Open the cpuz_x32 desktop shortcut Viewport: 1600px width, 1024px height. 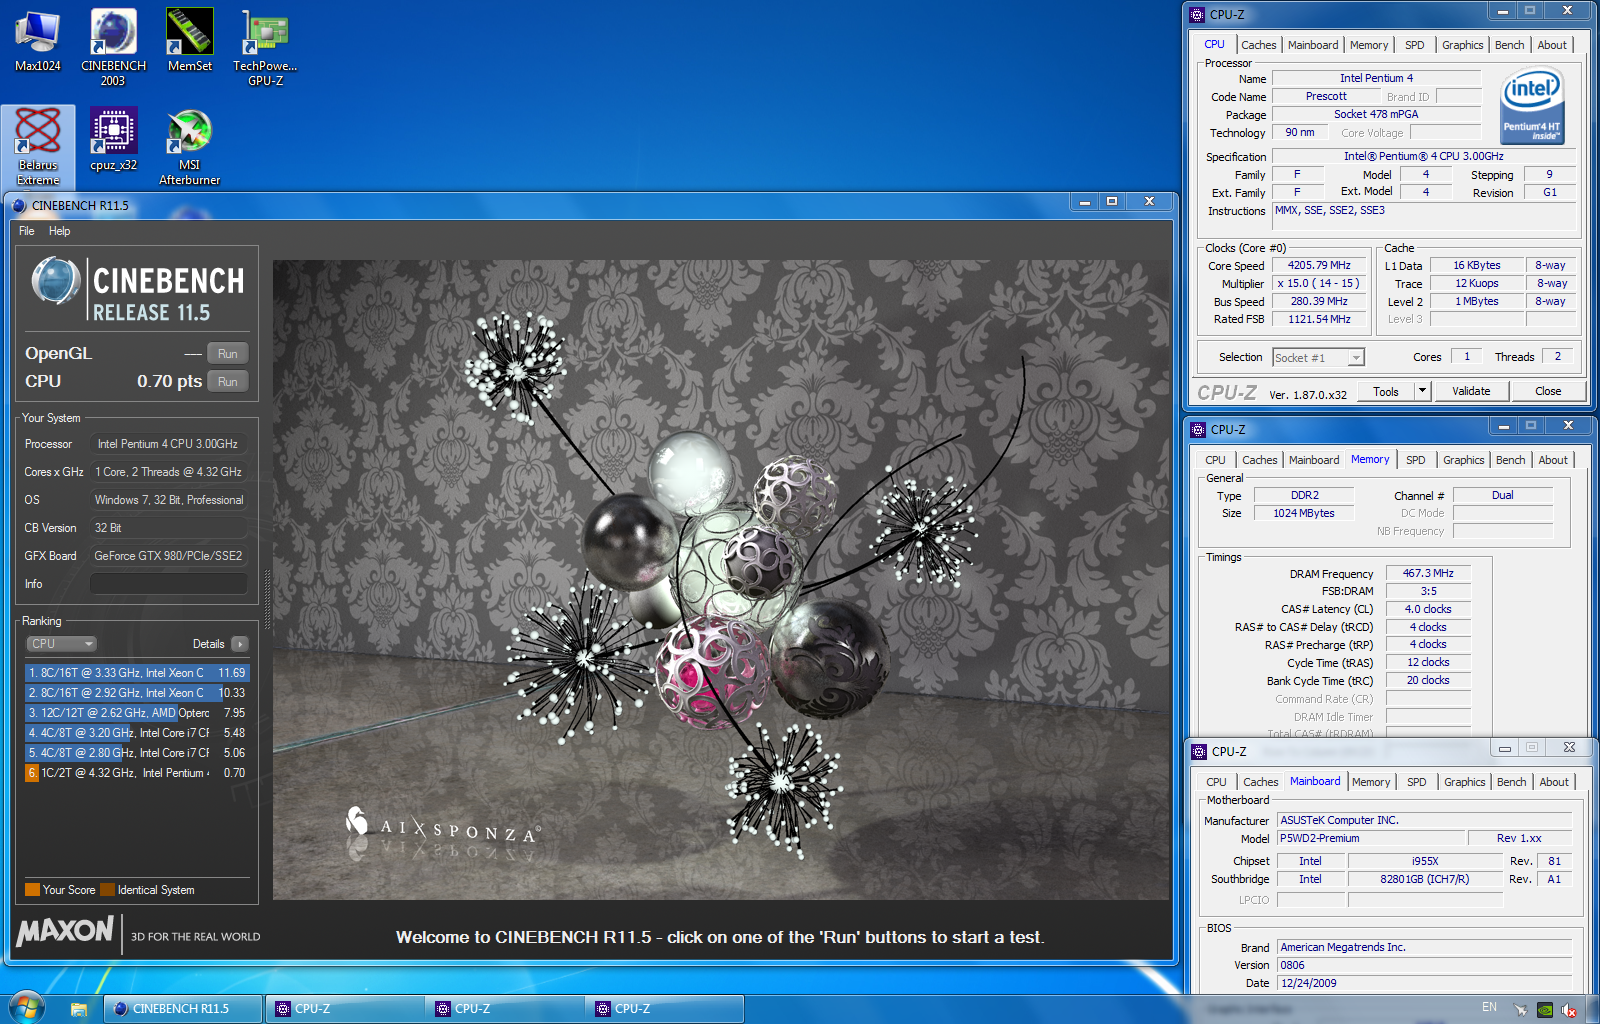pyautogui.click(x=114, y=140)
